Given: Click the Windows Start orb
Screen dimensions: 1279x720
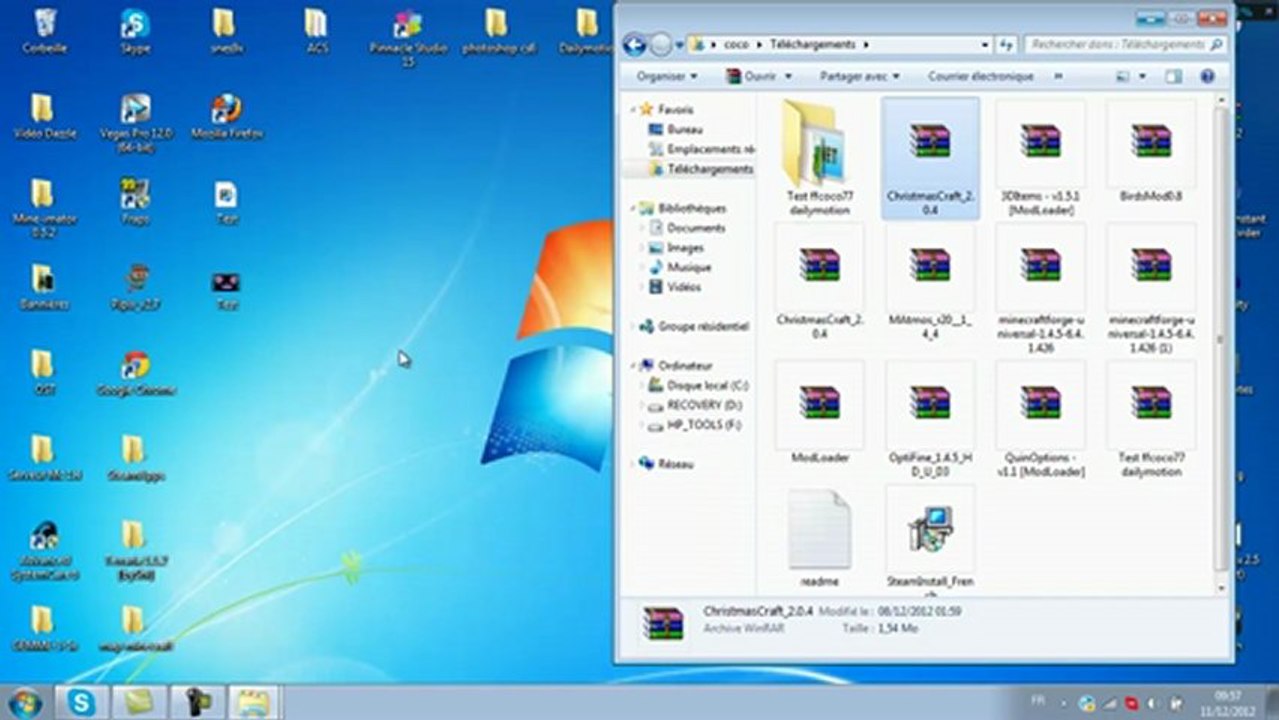Looking at the screenshot, I should point(24,702).
